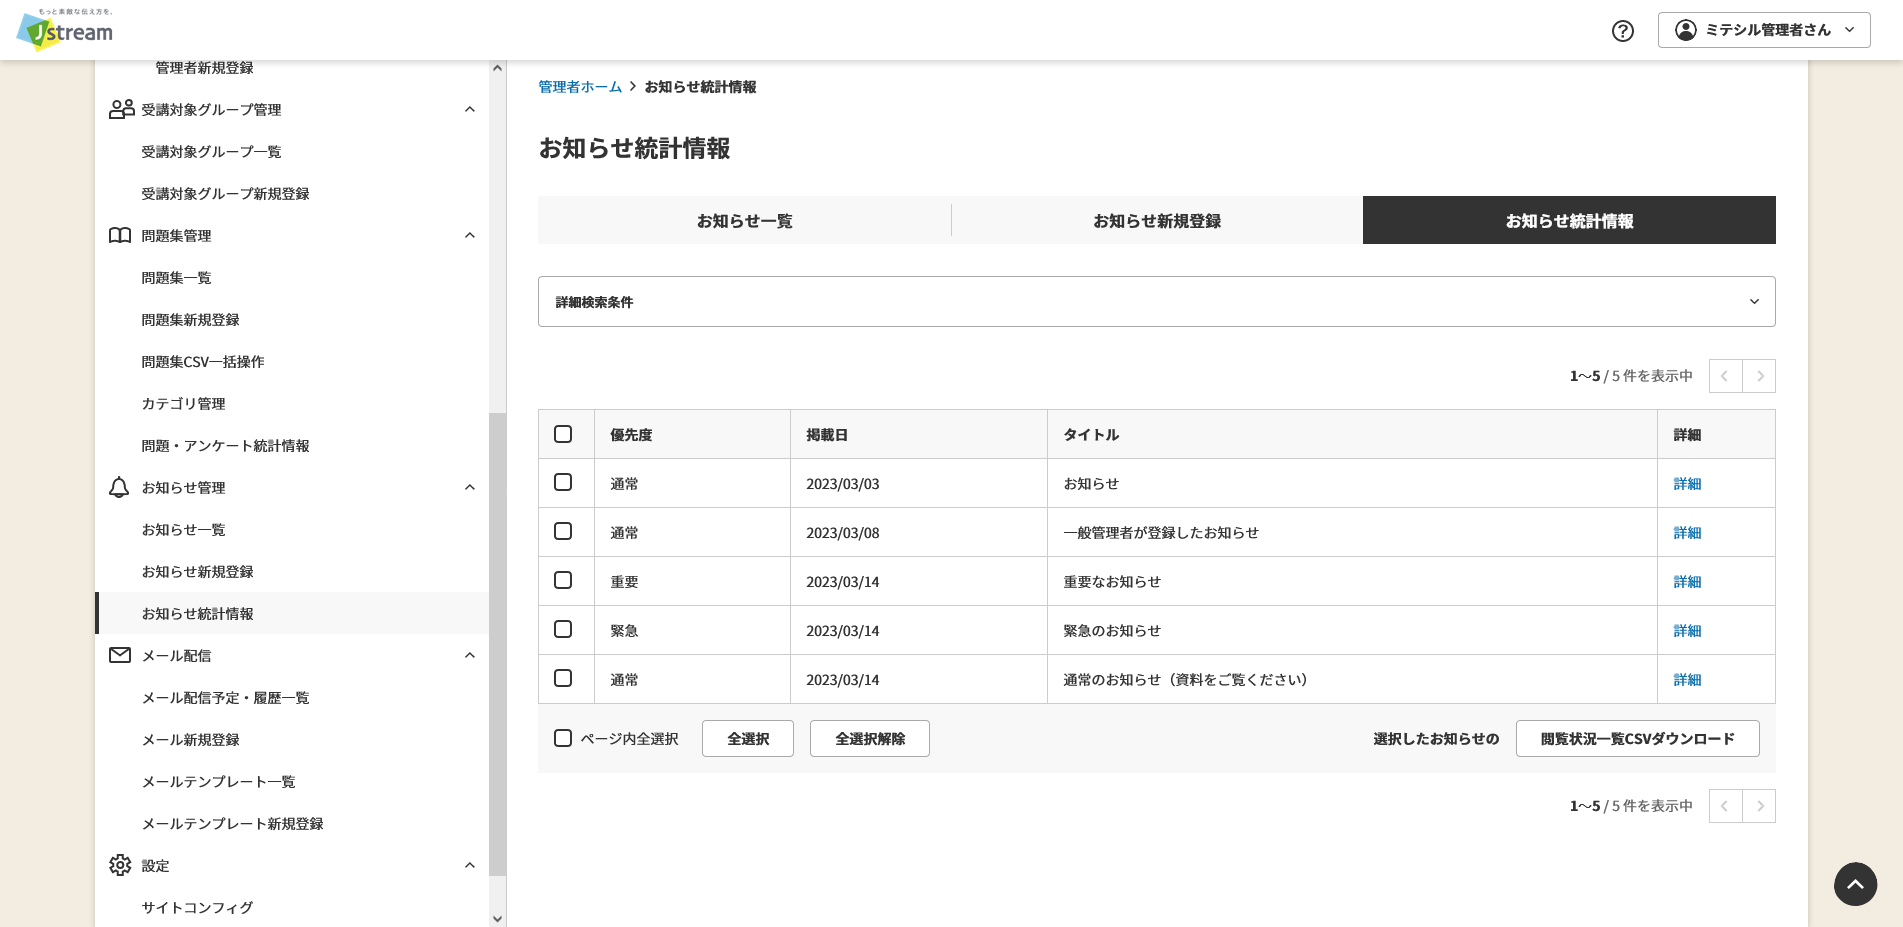Collapse the お知らせ管理 section
This screenshot has height=927, width=1903.
(x=470, y=487)
